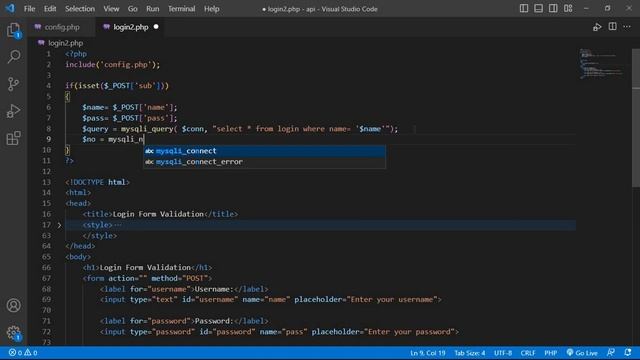Viewport: 640px width, 360px height.
Task: Click the unsaved dot on login2.php tab
Action: click(156, 27)
